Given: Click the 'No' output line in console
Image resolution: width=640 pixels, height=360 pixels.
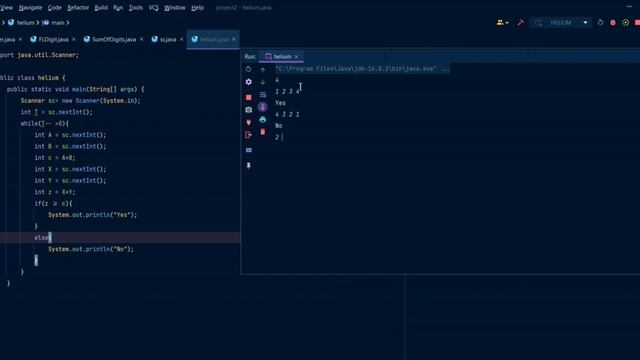Looking at the screenshot, I should [x=279, y=126].
